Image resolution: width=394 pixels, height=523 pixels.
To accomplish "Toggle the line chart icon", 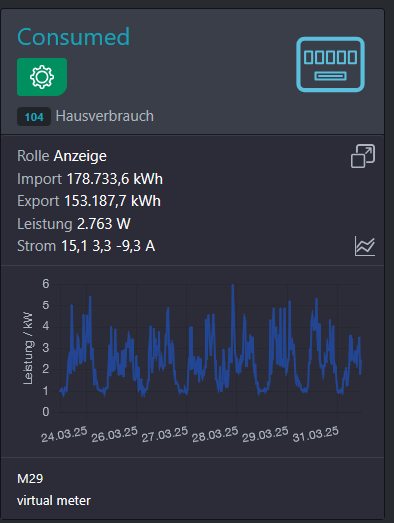I will coord(365,246).
